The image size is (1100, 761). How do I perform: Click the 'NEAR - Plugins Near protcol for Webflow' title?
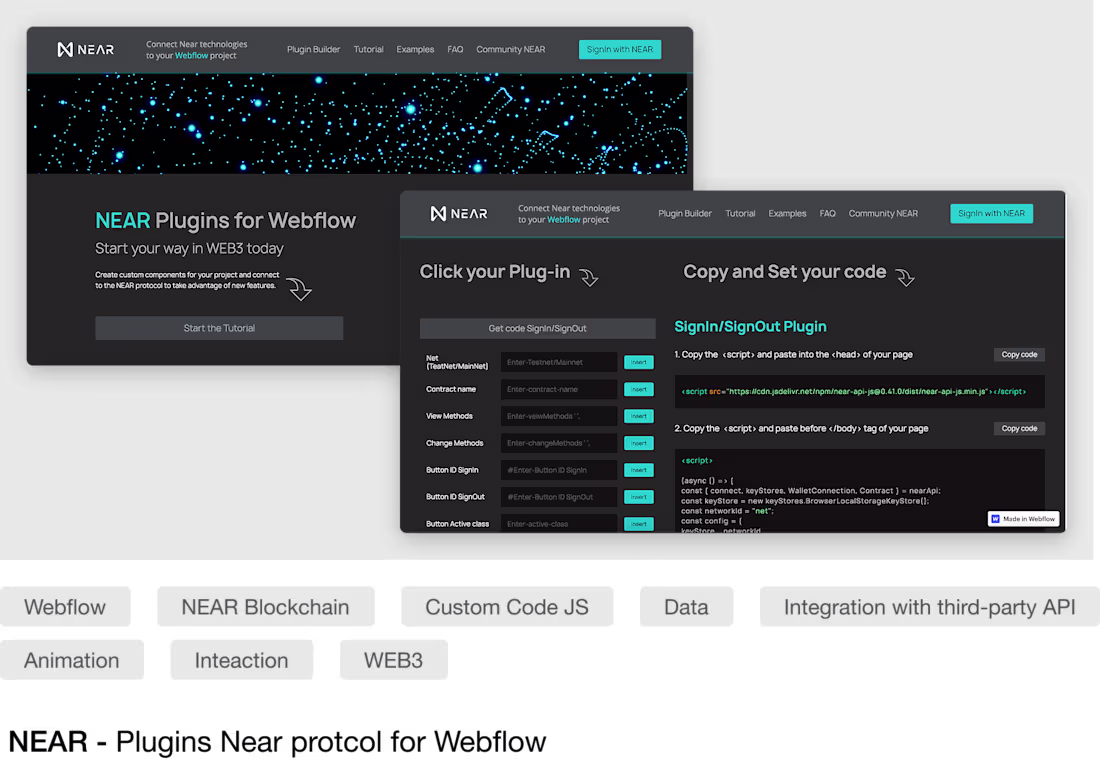[277, 742]
